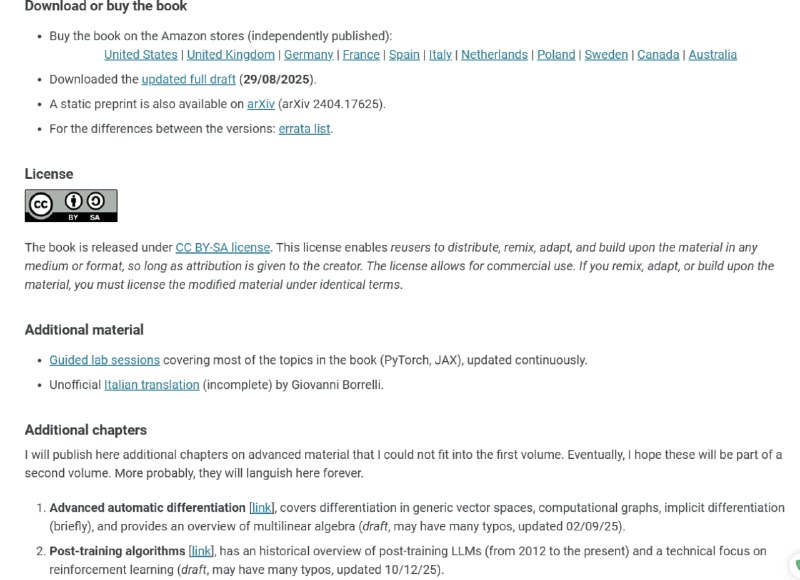Open the unofficial Italian translation
This screenshot has width=800, height=580.
coord(152,385)
